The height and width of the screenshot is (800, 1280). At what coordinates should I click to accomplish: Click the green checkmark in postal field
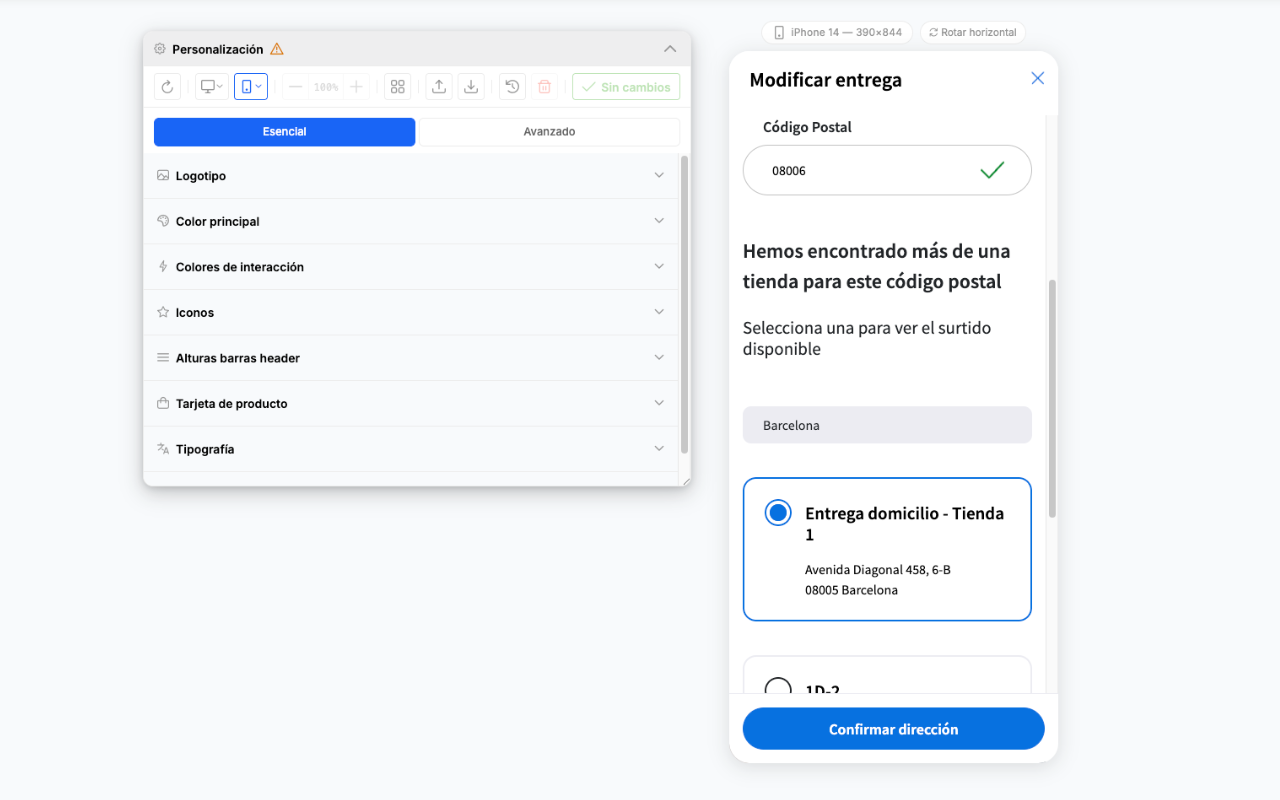pos(992,171)
